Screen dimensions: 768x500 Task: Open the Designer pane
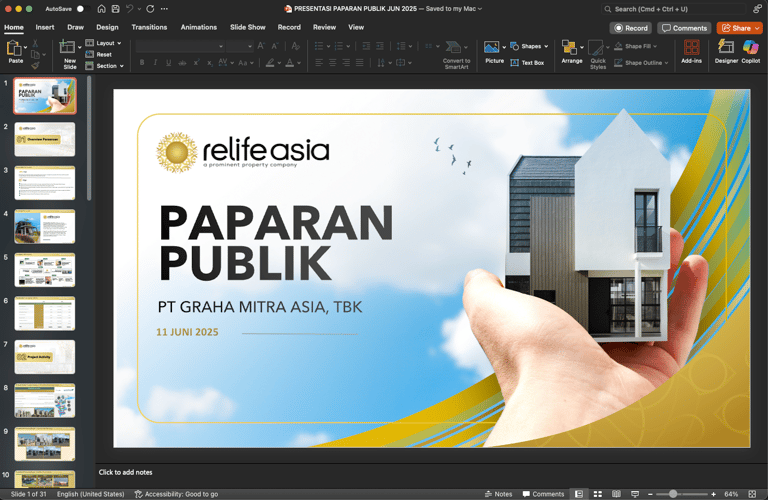(726, 52)
